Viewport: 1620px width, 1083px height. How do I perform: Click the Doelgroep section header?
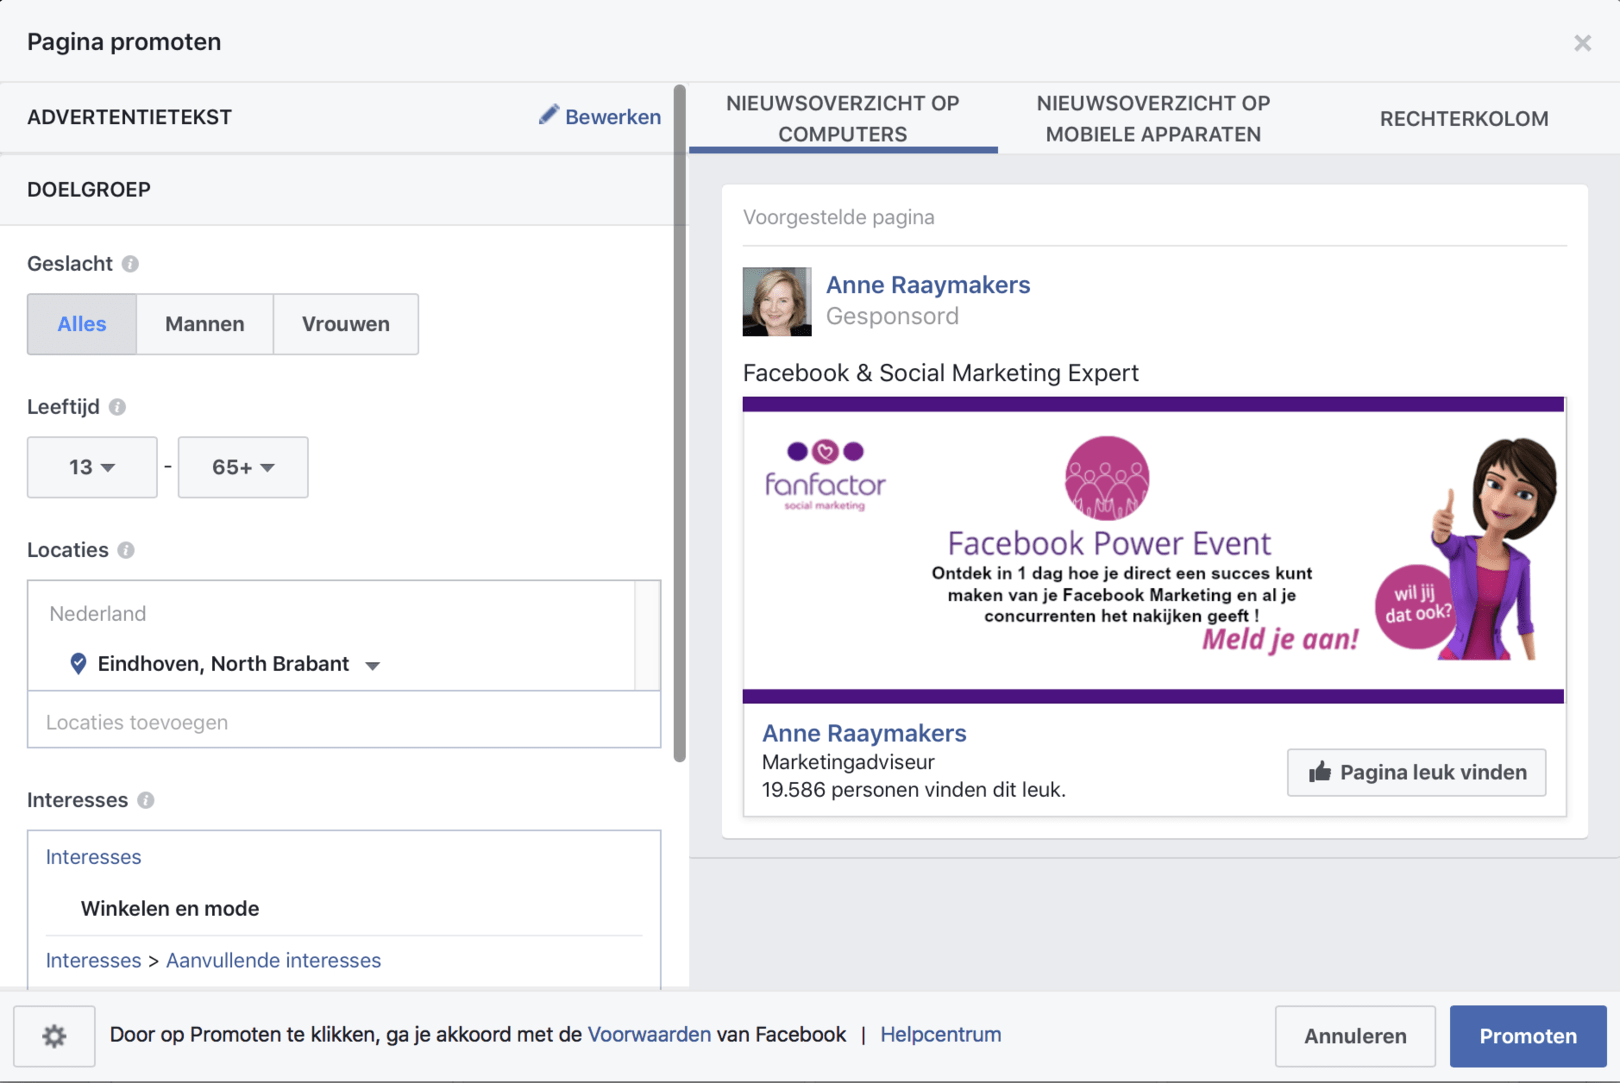pos(89,189)
